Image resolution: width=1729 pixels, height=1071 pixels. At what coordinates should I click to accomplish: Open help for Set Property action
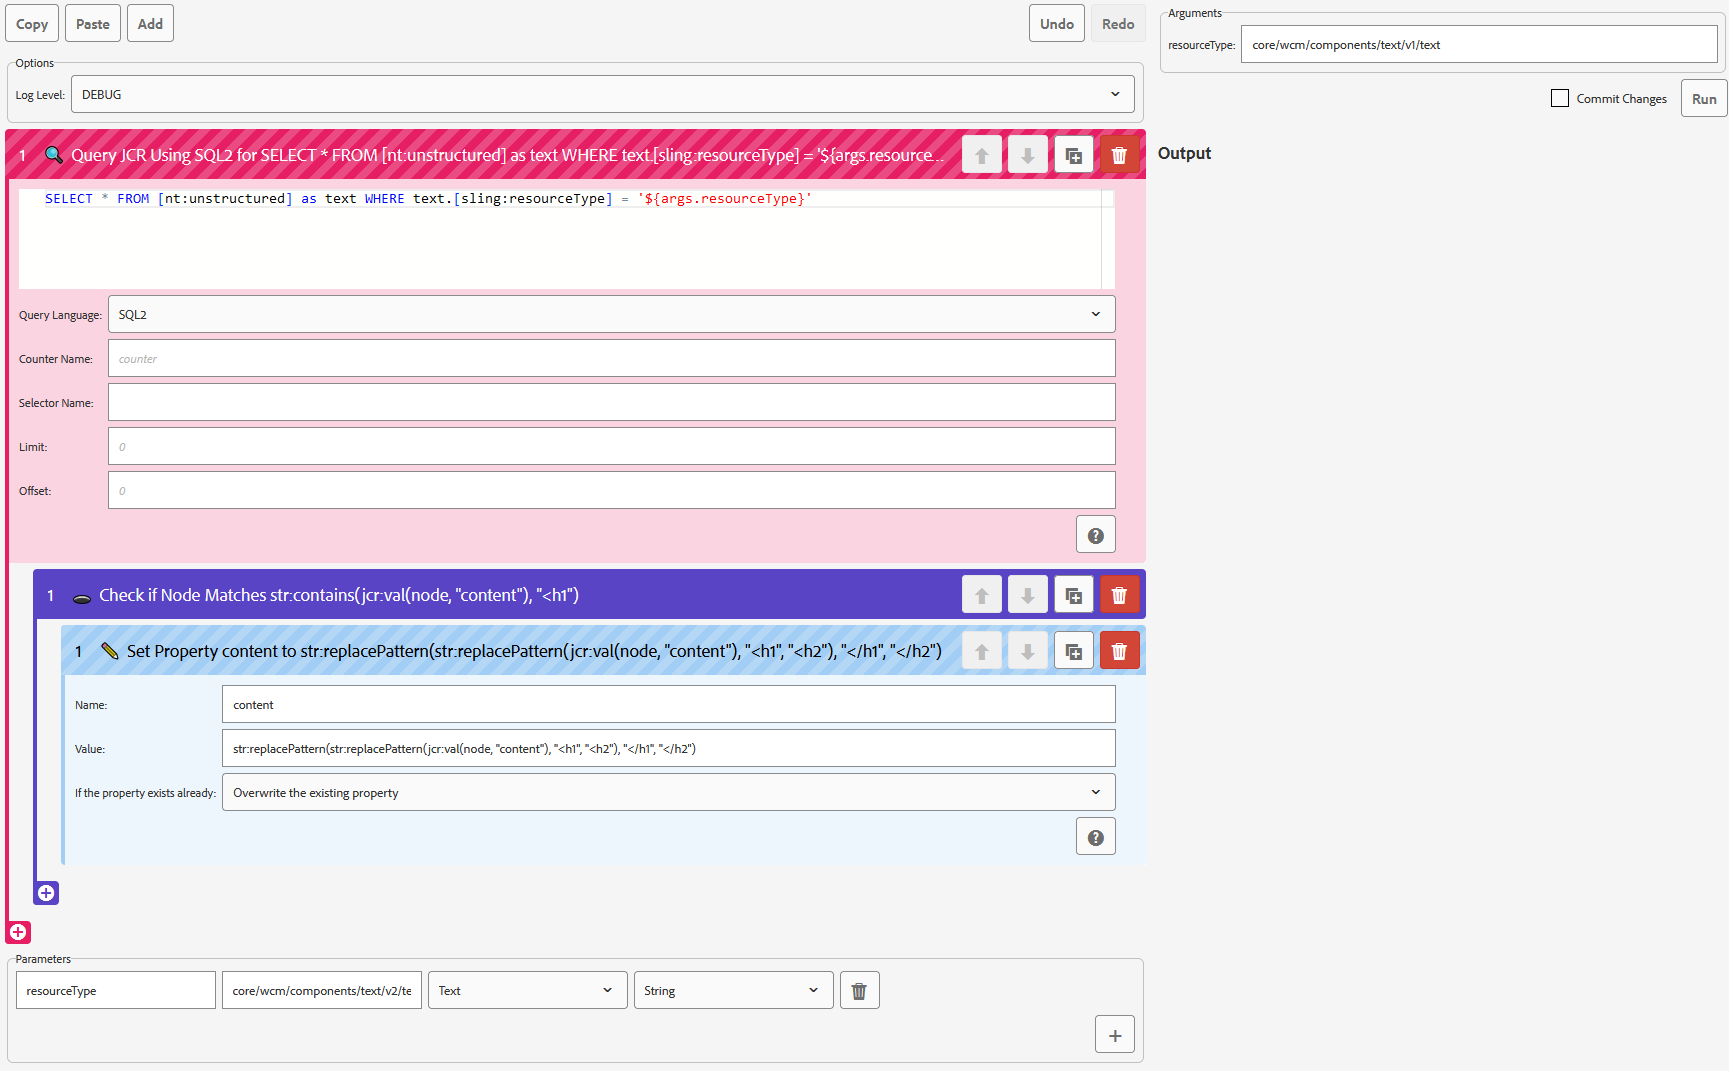click(x=1095, y=837)
